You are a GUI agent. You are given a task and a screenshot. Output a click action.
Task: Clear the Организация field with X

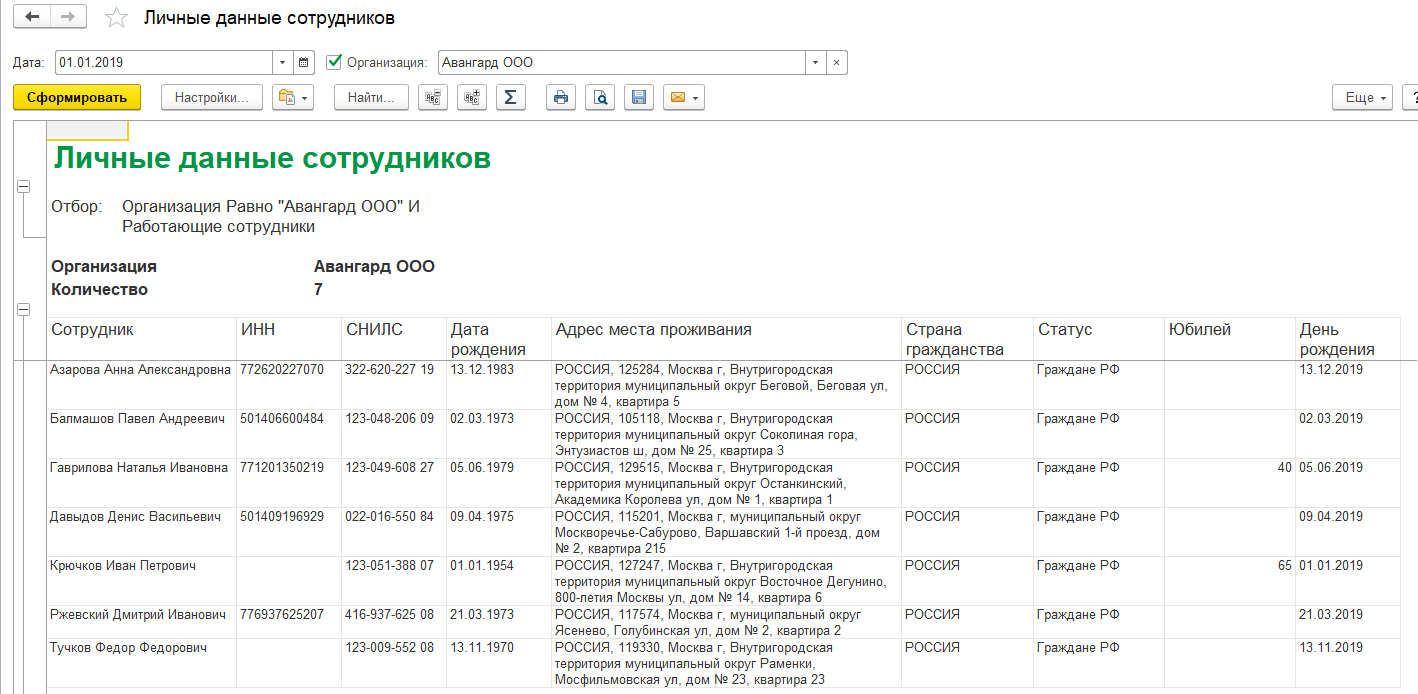(x=837, y=62)
